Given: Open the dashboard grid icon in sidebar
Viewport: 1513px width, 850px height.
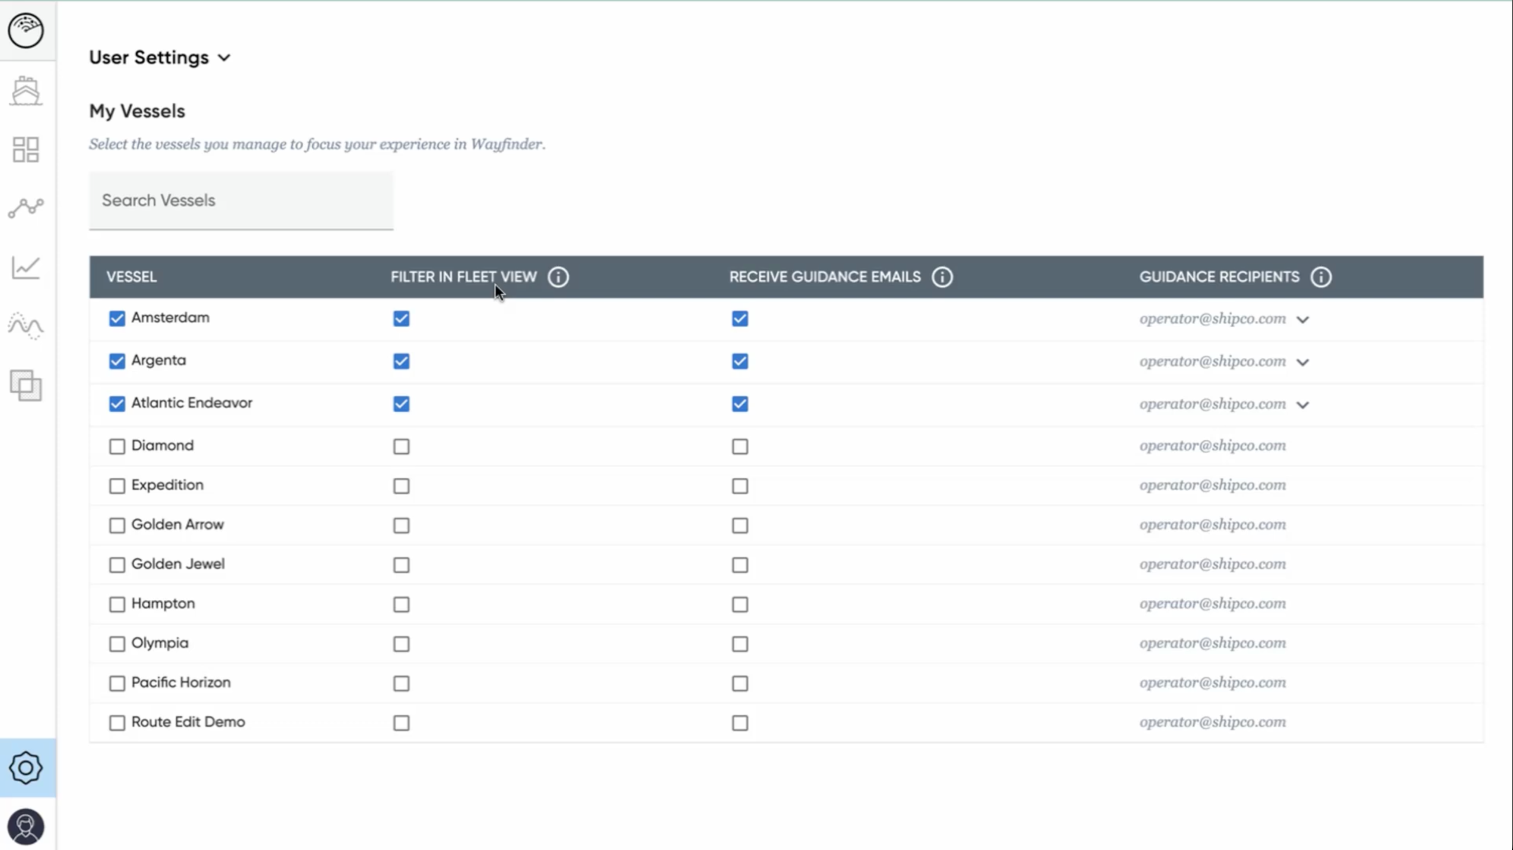Looking at the screenshot, I should click(x=26, y=150).
